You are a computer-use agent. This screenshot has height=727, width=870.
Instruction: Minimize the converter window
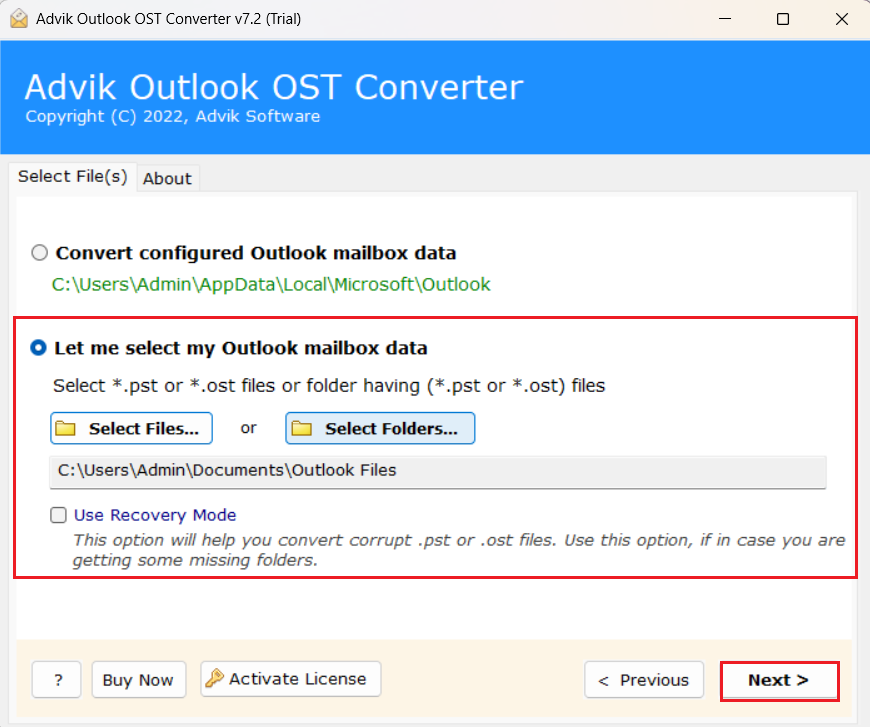(725, 19)
